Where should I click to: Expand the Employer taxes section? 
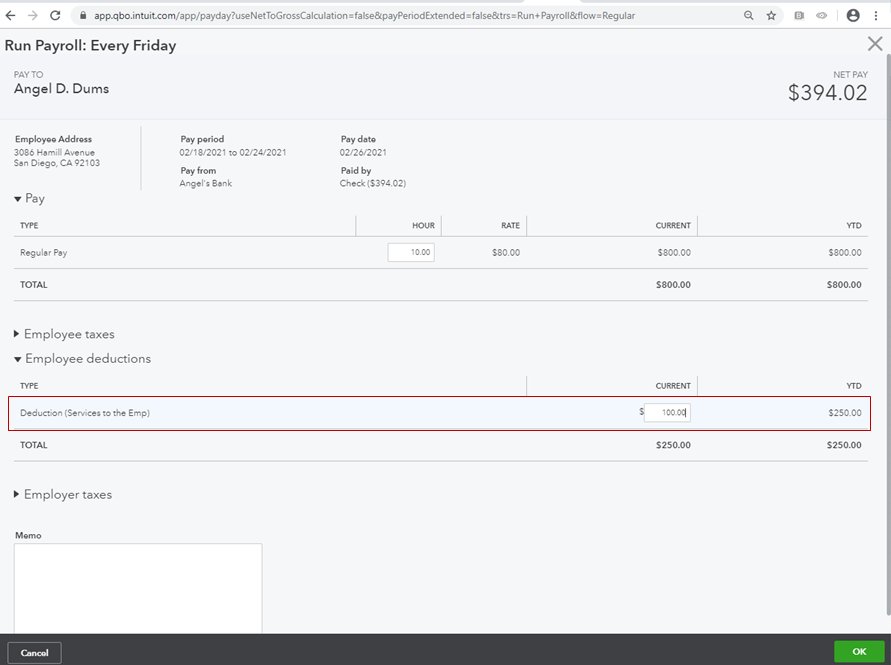[x=16, y=494]
